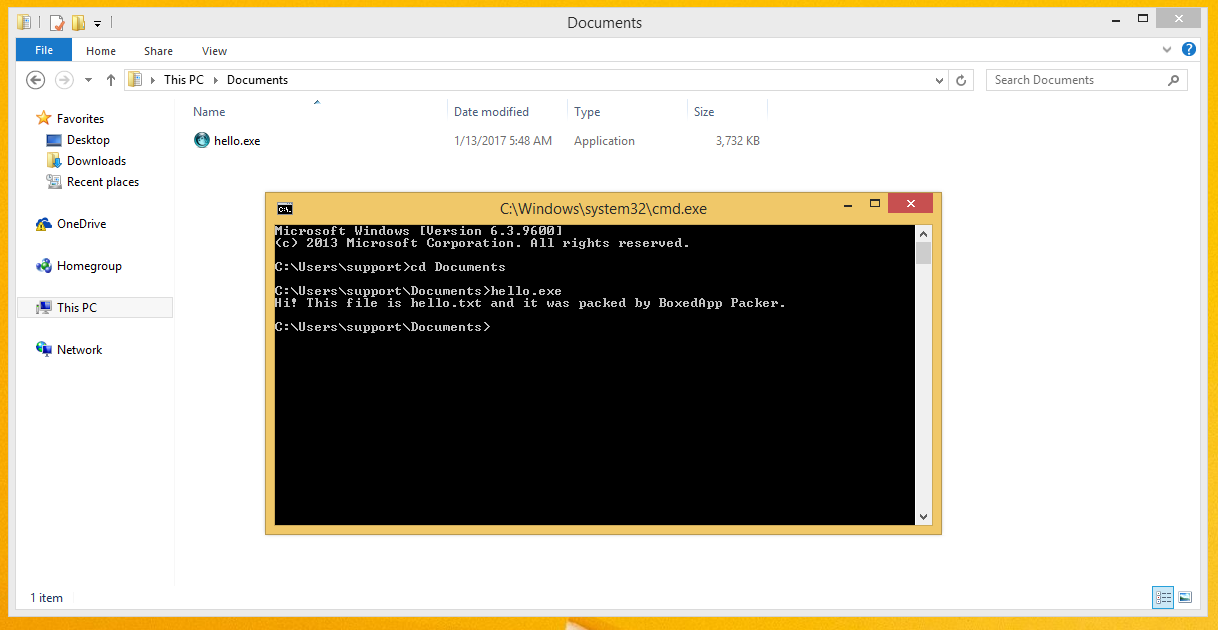Select Downloads in the Favorites list
1218x630 pixels.
96,161
